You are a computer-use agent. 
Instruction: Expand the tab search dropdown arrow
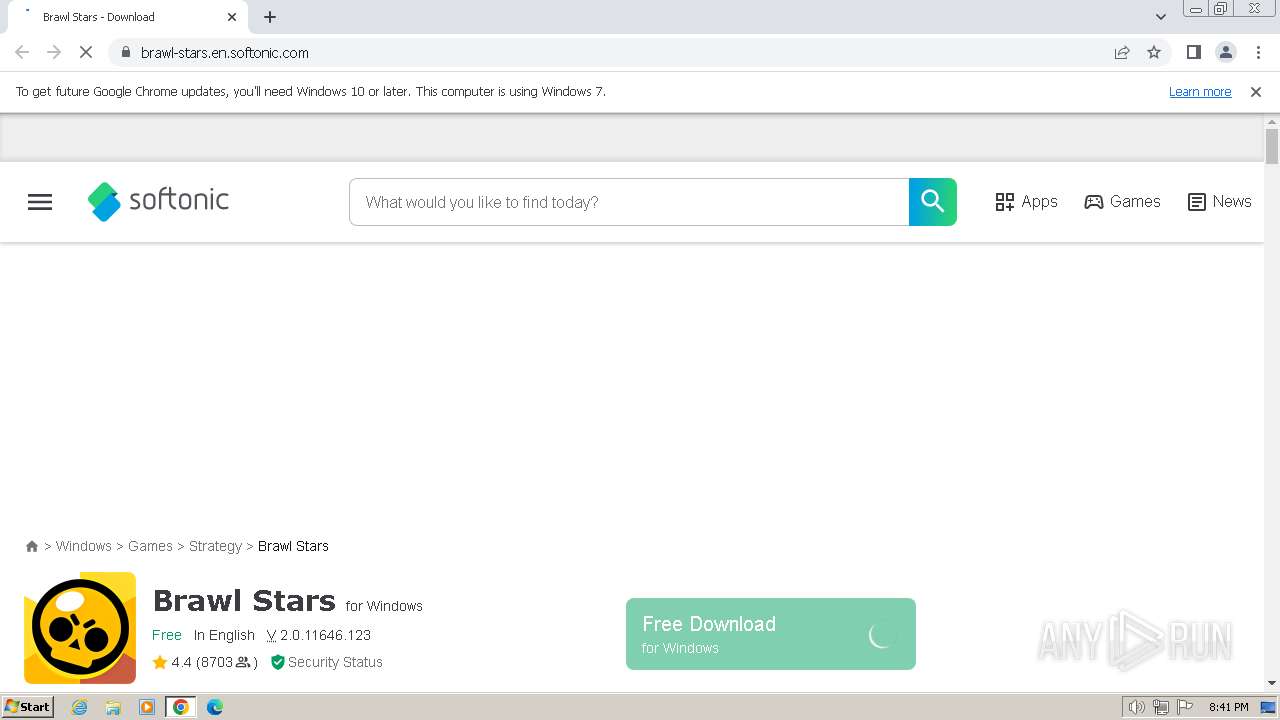(x=1161, y=17)
